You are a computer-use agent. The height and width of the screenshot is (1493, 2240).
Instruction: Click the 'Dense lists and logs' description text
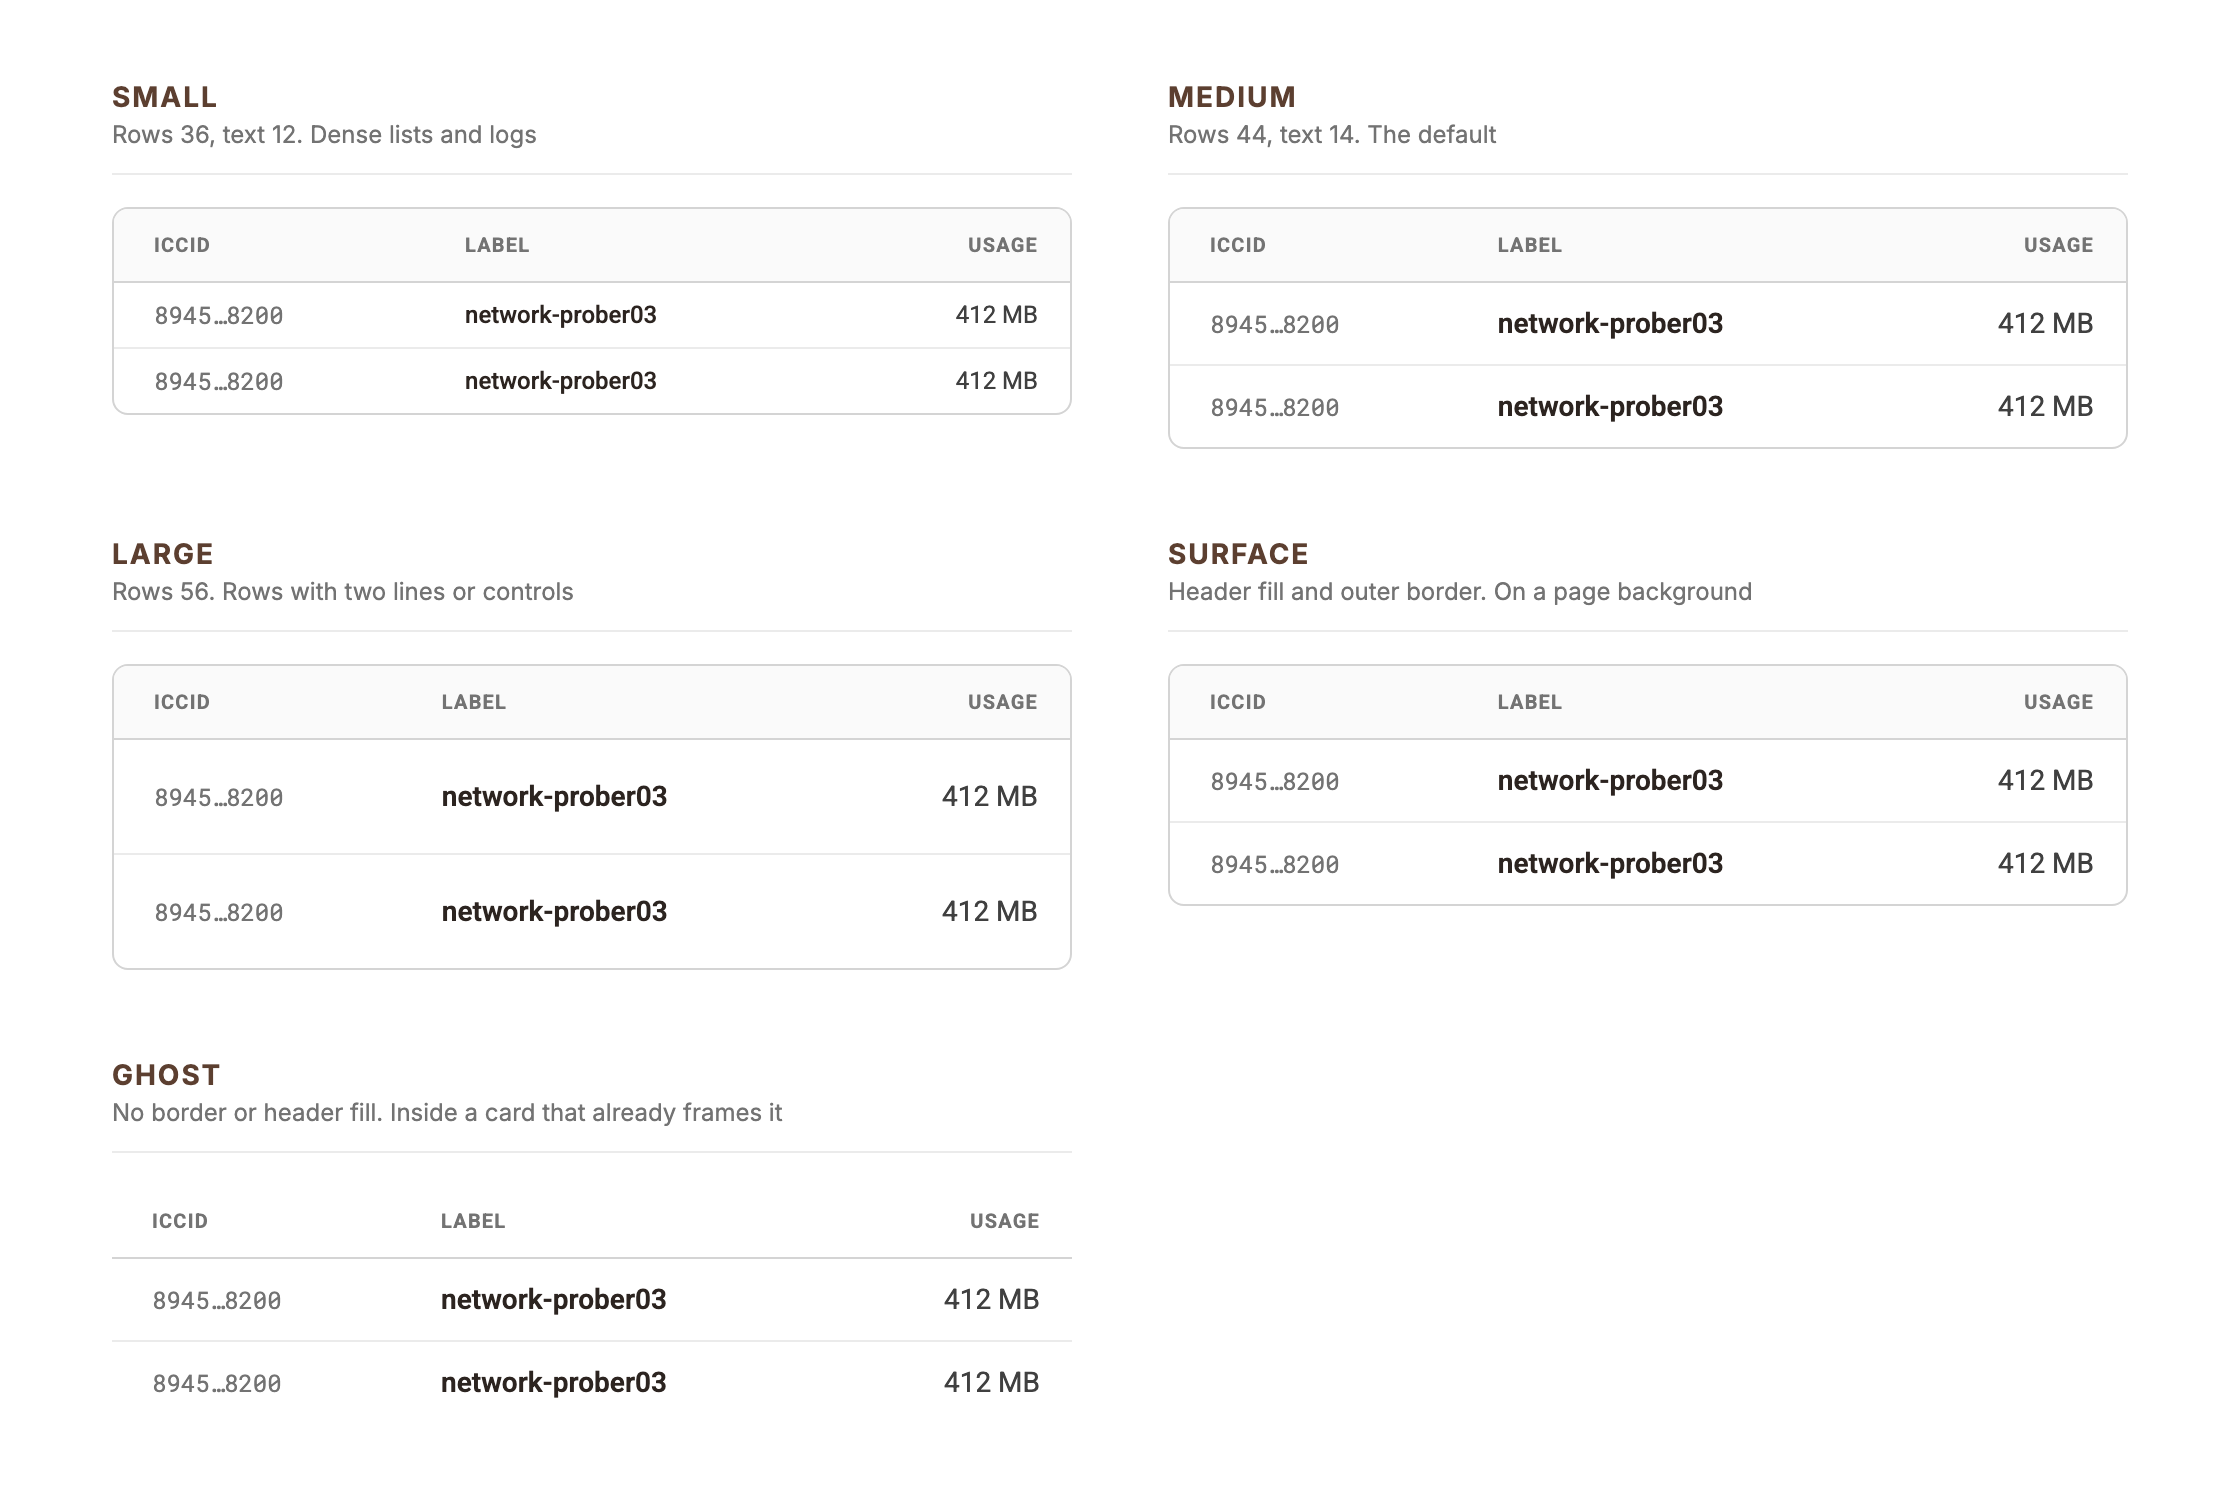423,135
